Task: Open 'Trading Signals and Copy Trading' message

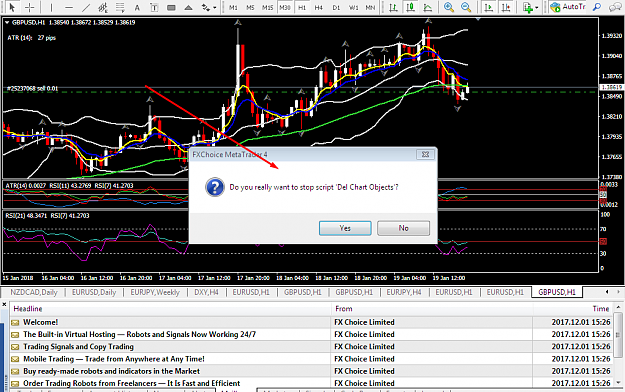Action: 311,347
